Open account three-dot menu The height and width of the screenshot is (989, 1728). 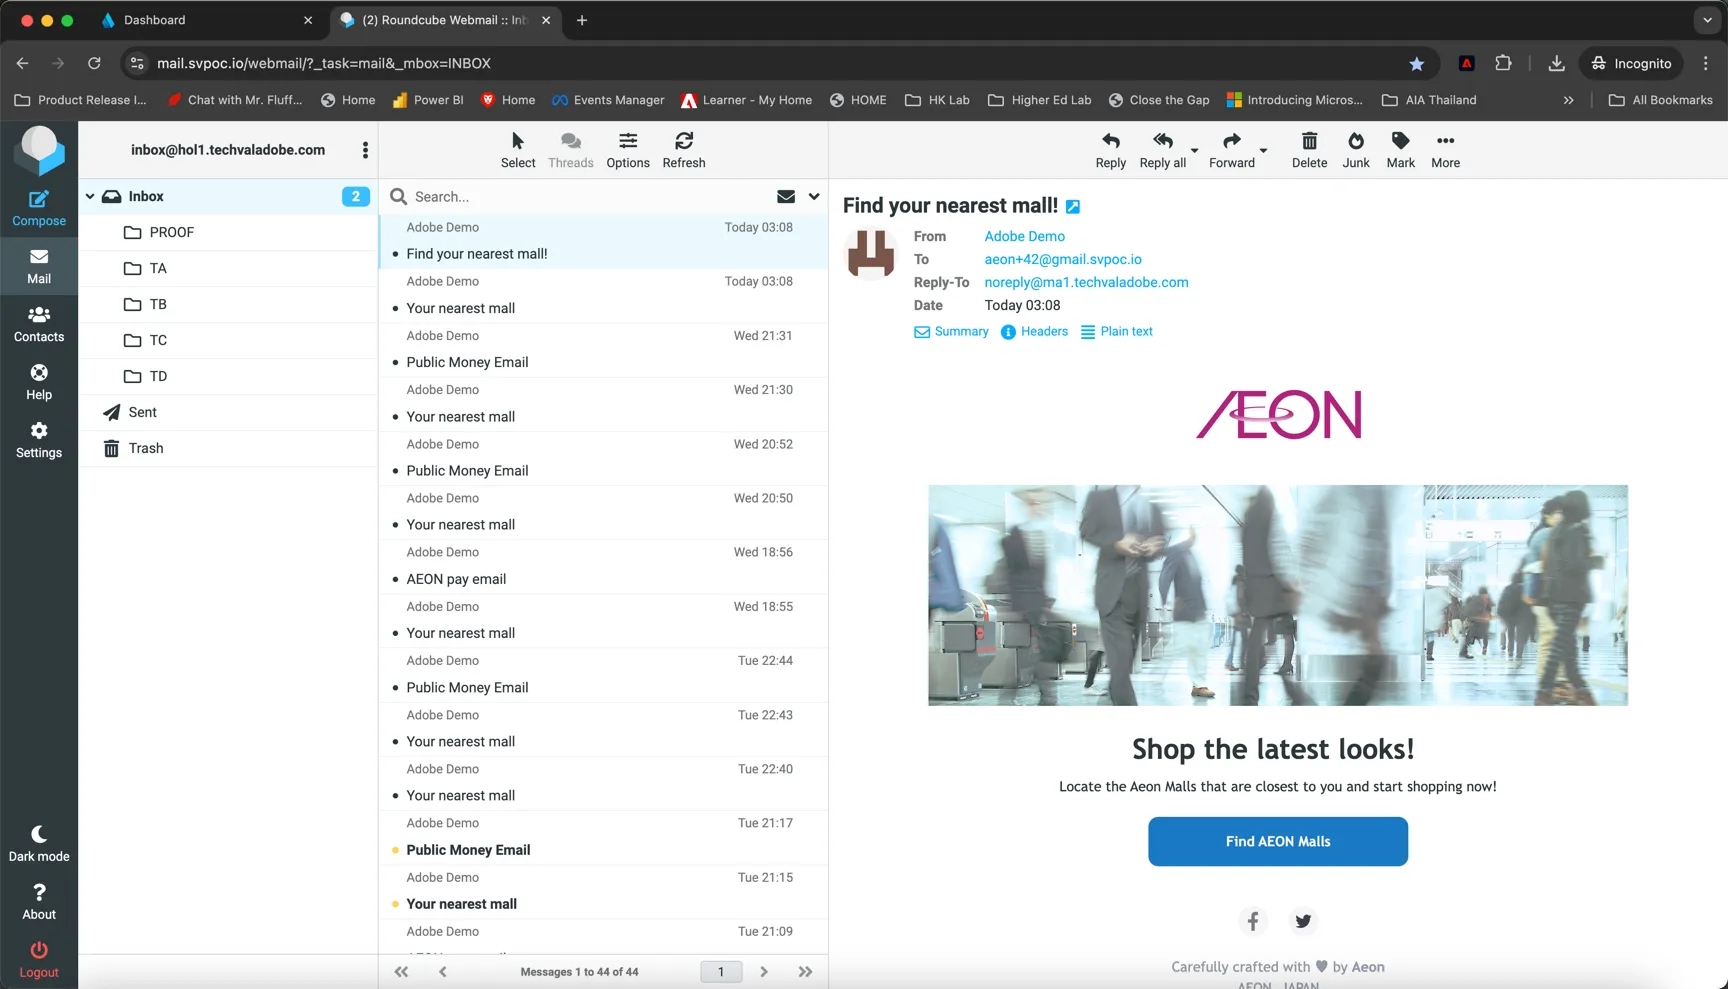365,150
